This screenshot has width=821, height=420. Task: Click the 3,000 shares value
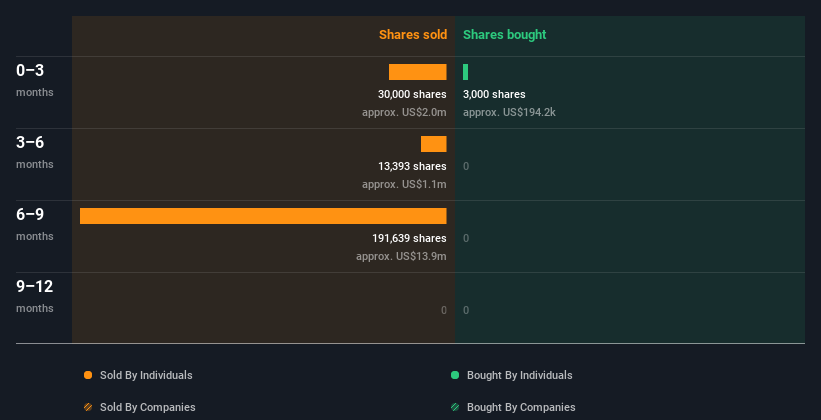pos(494,94)
